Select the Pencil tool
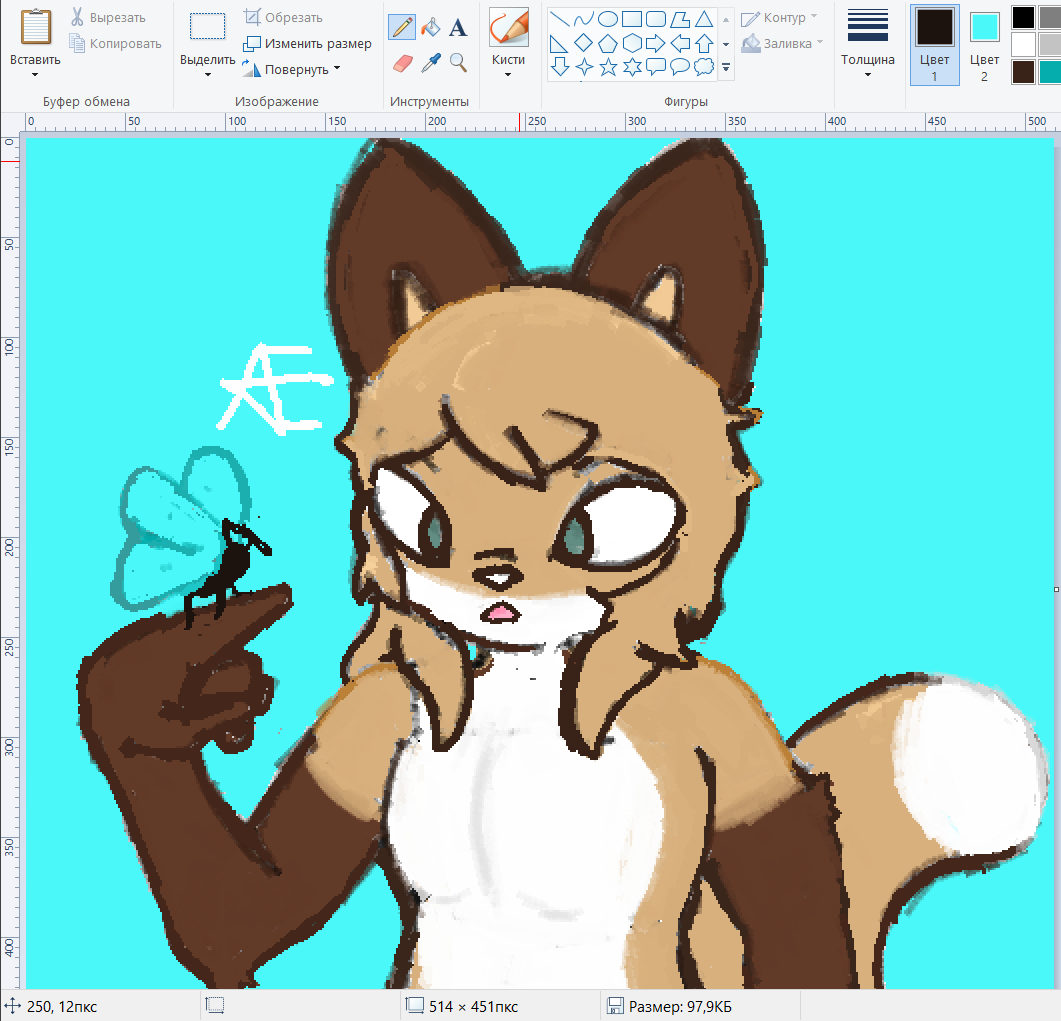The height and width of the screenshot is (1021, 1061). click(402, 27)
